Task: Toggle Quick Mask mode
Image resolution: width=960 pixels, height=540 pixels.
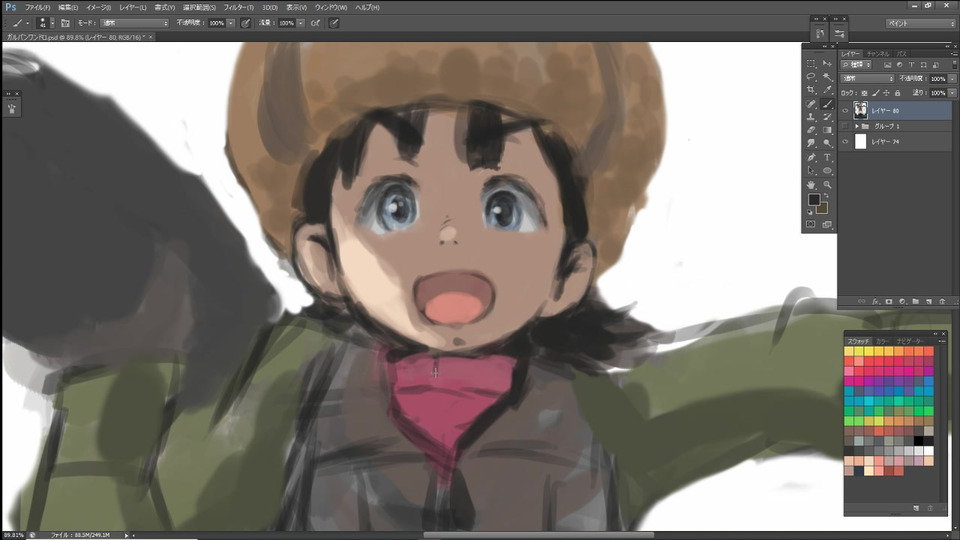Action: click(811, 225)
